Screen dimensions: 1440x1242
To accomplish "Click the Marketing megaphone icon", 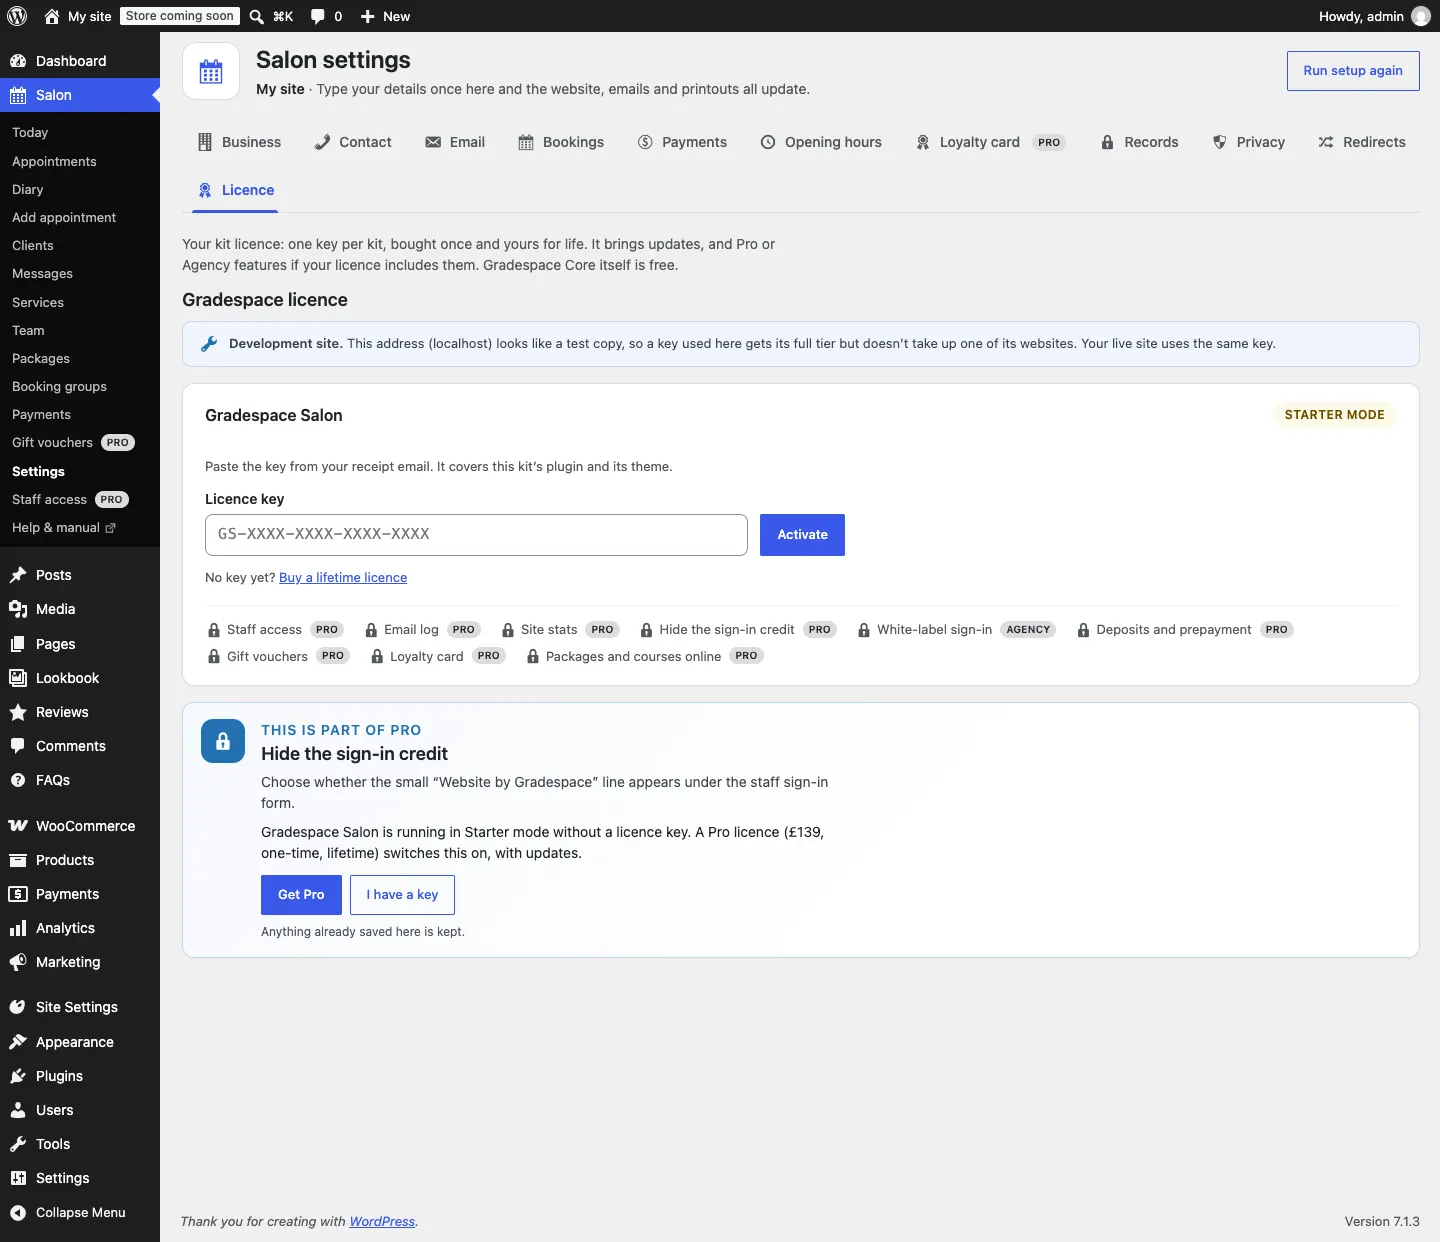I will click(x=18, y=962).
